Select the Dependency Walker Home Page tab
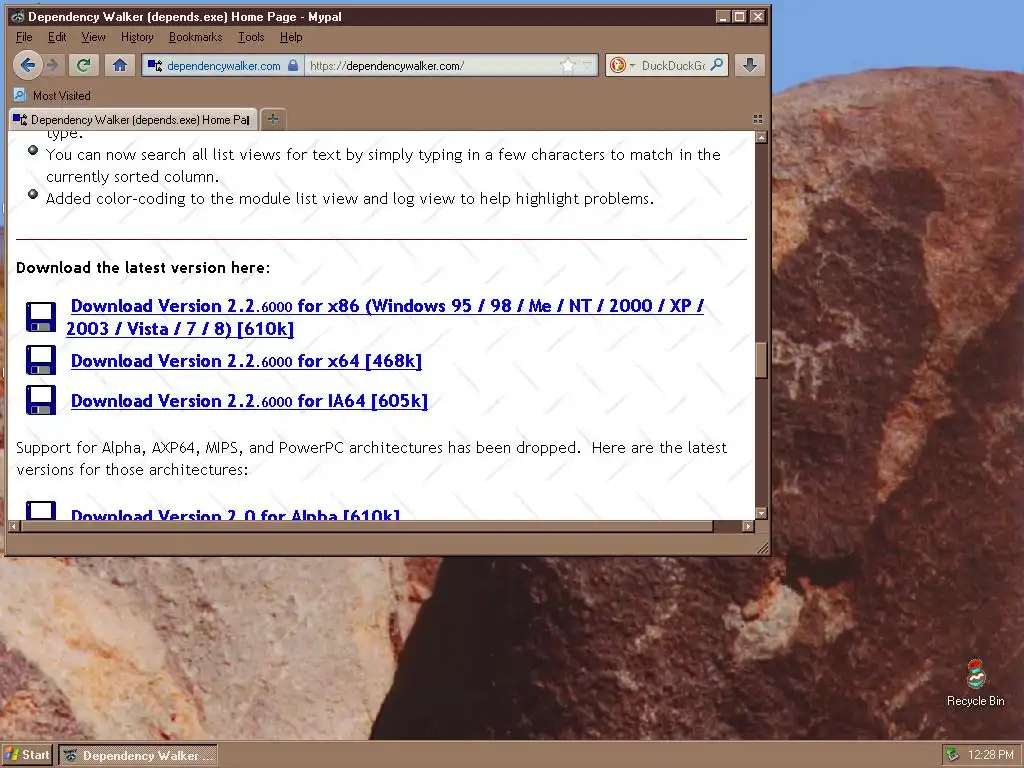This screenshot has height=768, width=1024. pyautogui.click(x=133, y=120)
